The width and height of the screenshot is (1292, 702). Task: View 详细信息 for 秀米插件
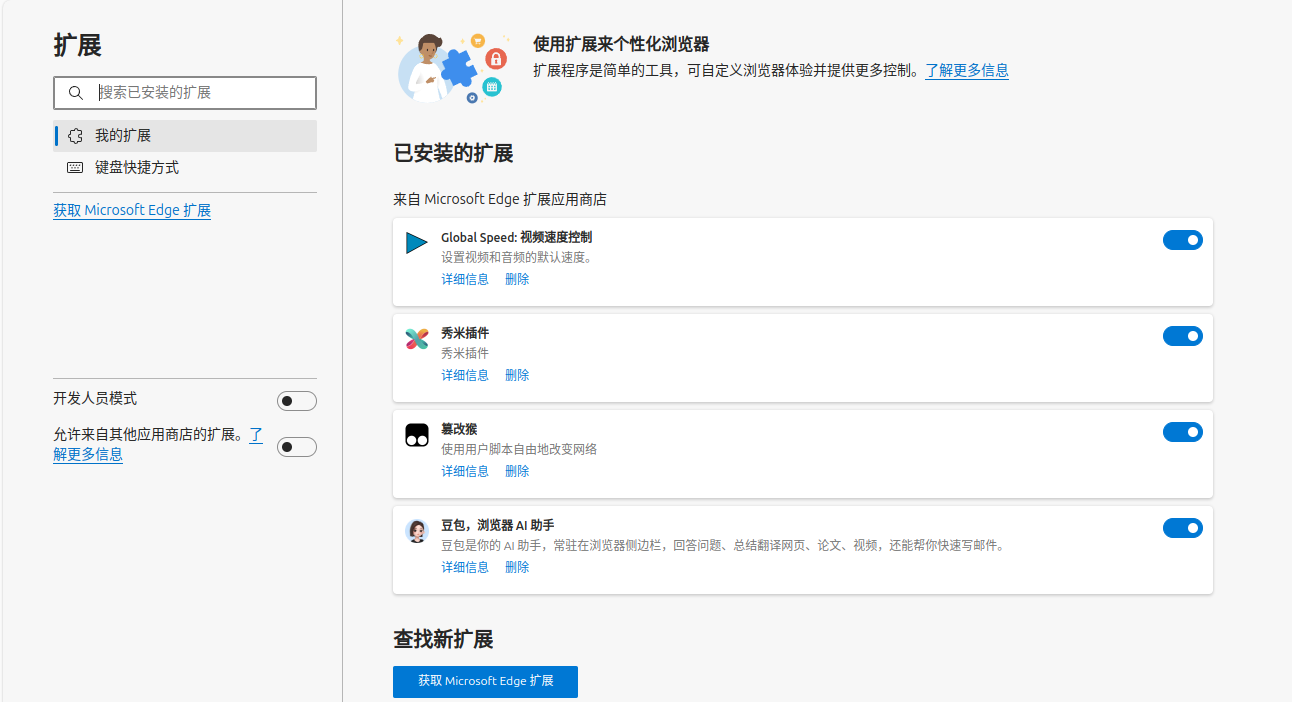click(465, 375)
